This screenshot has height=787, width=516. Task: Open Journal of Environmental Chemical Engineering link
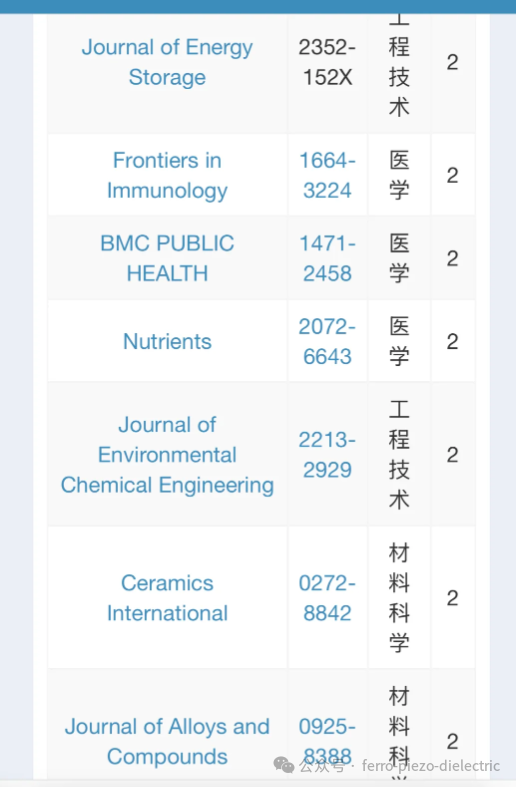(x=167, y=455)
